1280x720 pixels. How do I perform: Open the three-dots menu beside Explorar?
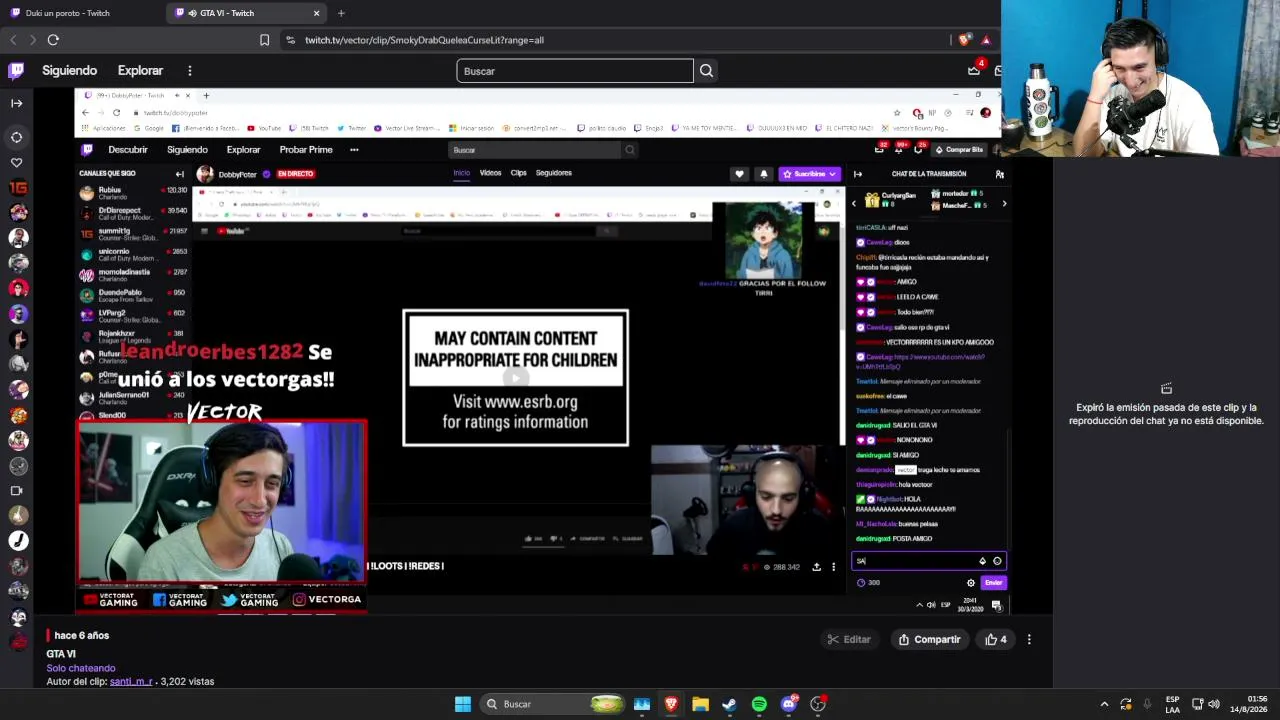(x=189, y=71)
